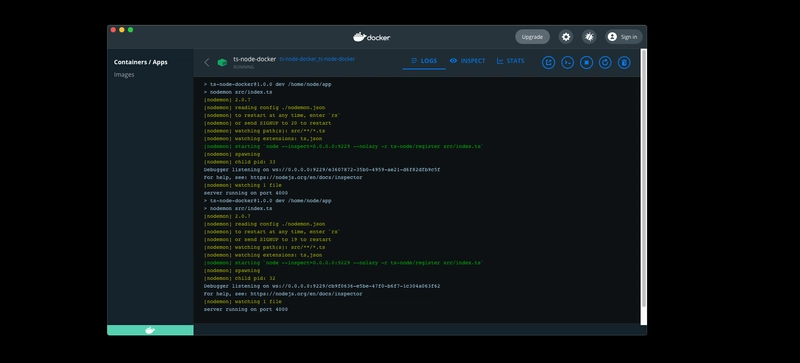The width and height of the screenshot is (800, 363).
Task: Click the last '[nodemon] watching 1 file' line
Action: pyautogui.click(x=242, y=302)
